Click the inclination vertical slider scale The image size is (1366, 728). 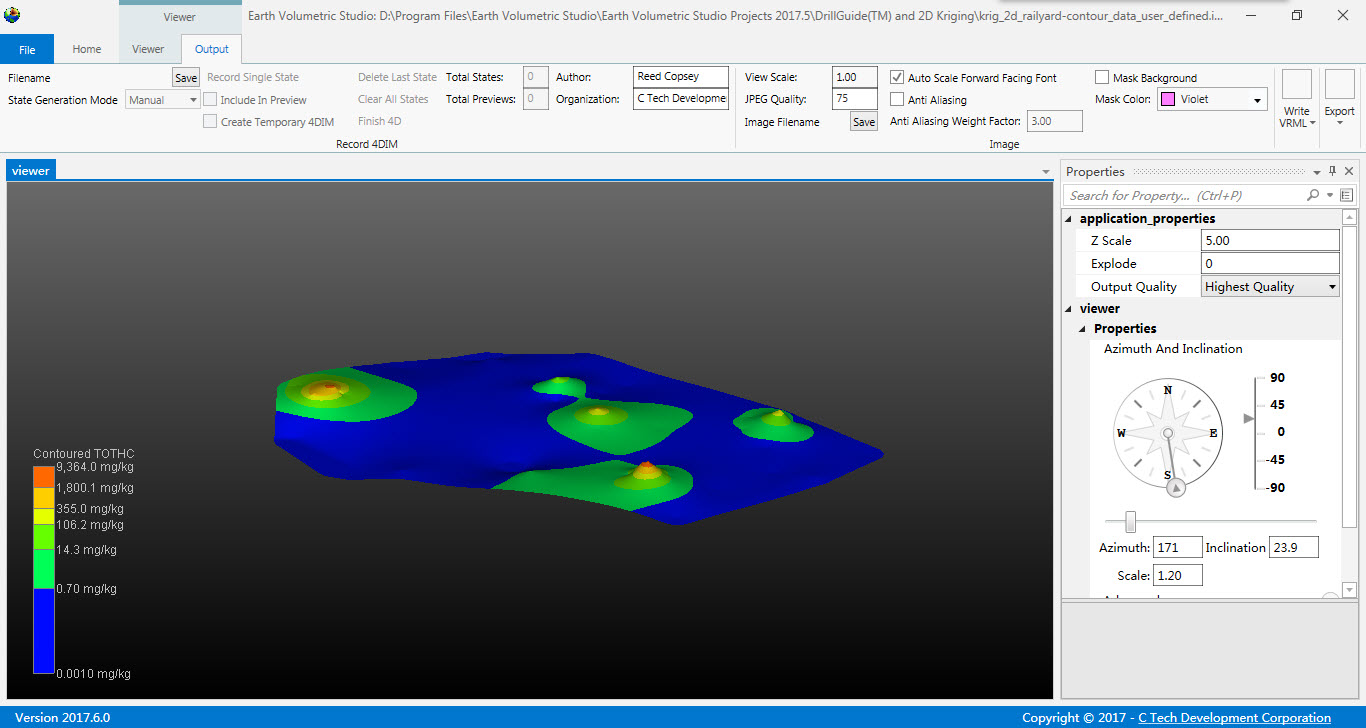[1260, 432]
